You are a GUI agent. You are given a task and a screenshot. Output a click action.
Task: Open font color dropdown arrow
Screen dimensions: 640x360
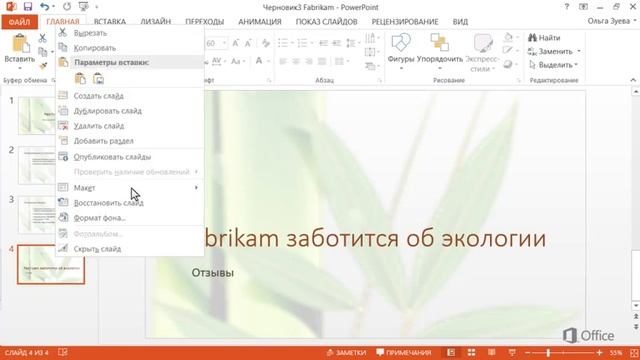268,62
